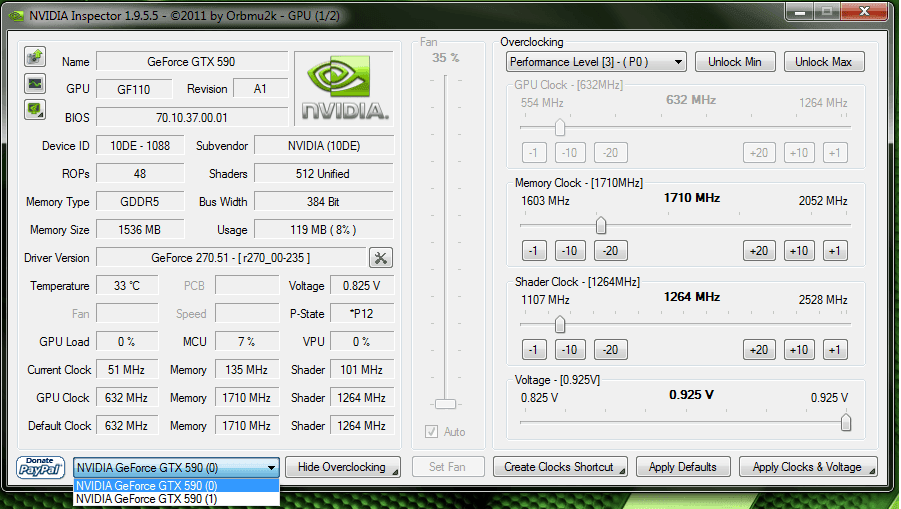Screen dimensions: 901x509
Task: Click Shader Clock +10 button
Action: tap(799, 350)
